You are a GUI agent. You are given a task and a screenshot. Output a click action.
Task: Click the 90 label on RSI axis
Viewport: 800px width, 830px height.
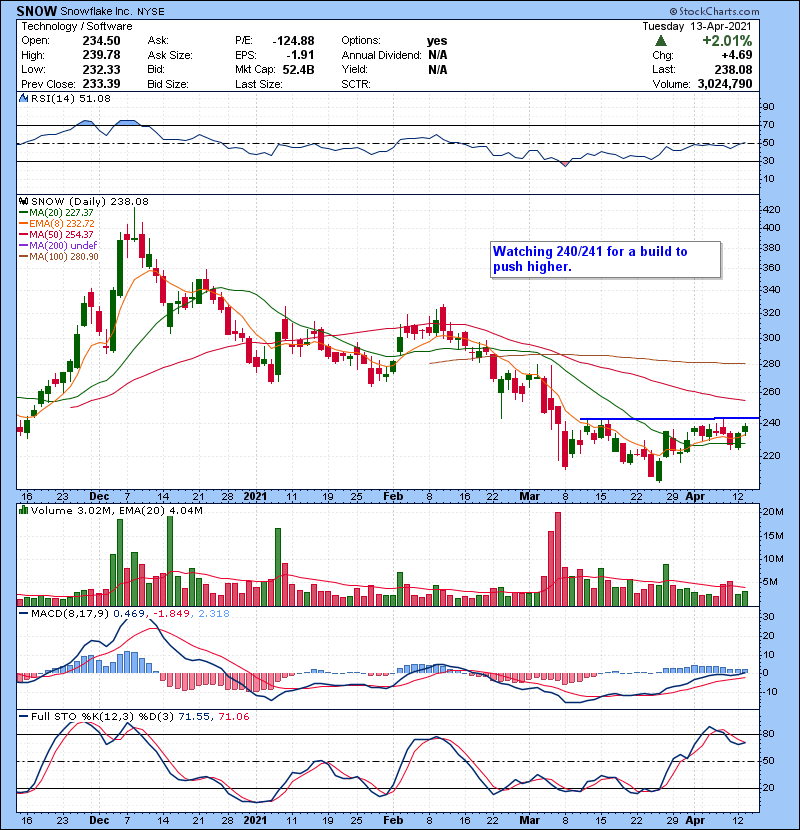click(x=768, y=107)
